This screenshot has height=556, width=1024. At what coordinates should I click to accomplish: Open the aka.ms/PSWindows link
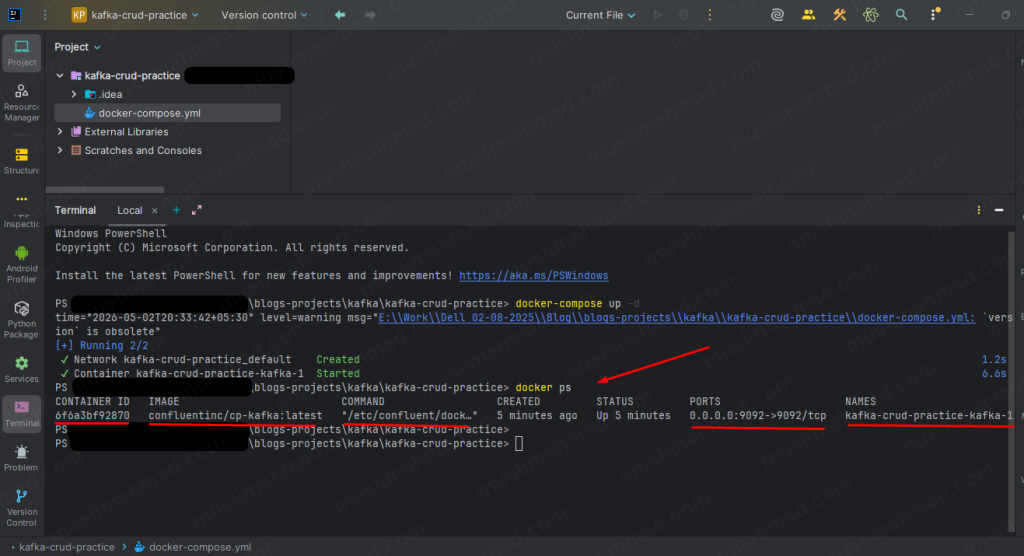pos(534,276)
